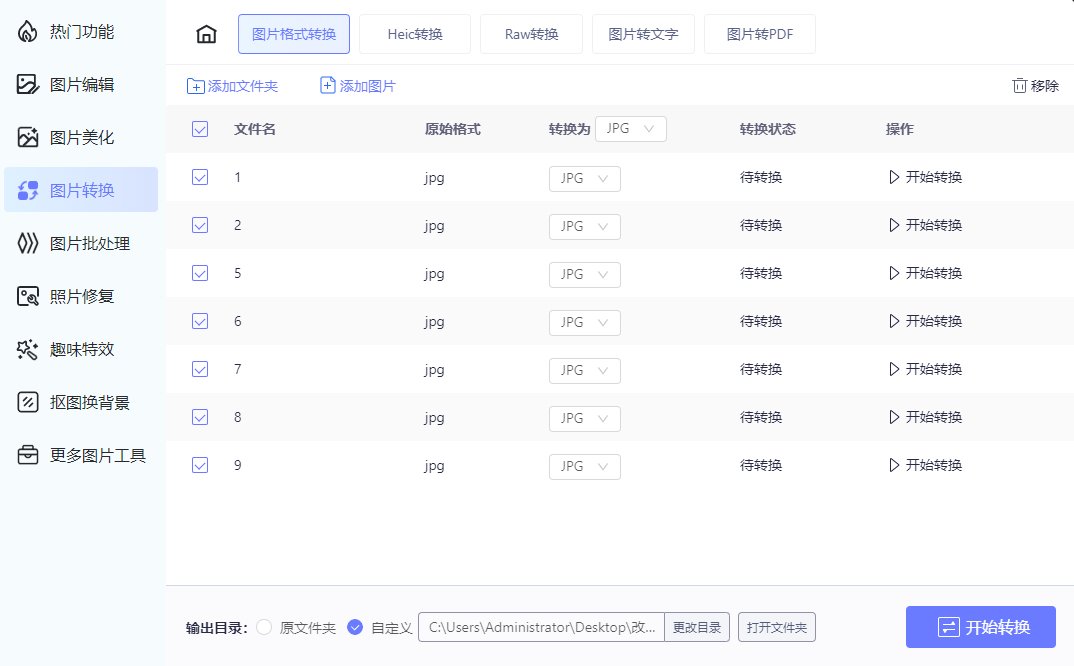
Task: Open 照片修复 in the sidebar
Action: [x=81, y=296]
